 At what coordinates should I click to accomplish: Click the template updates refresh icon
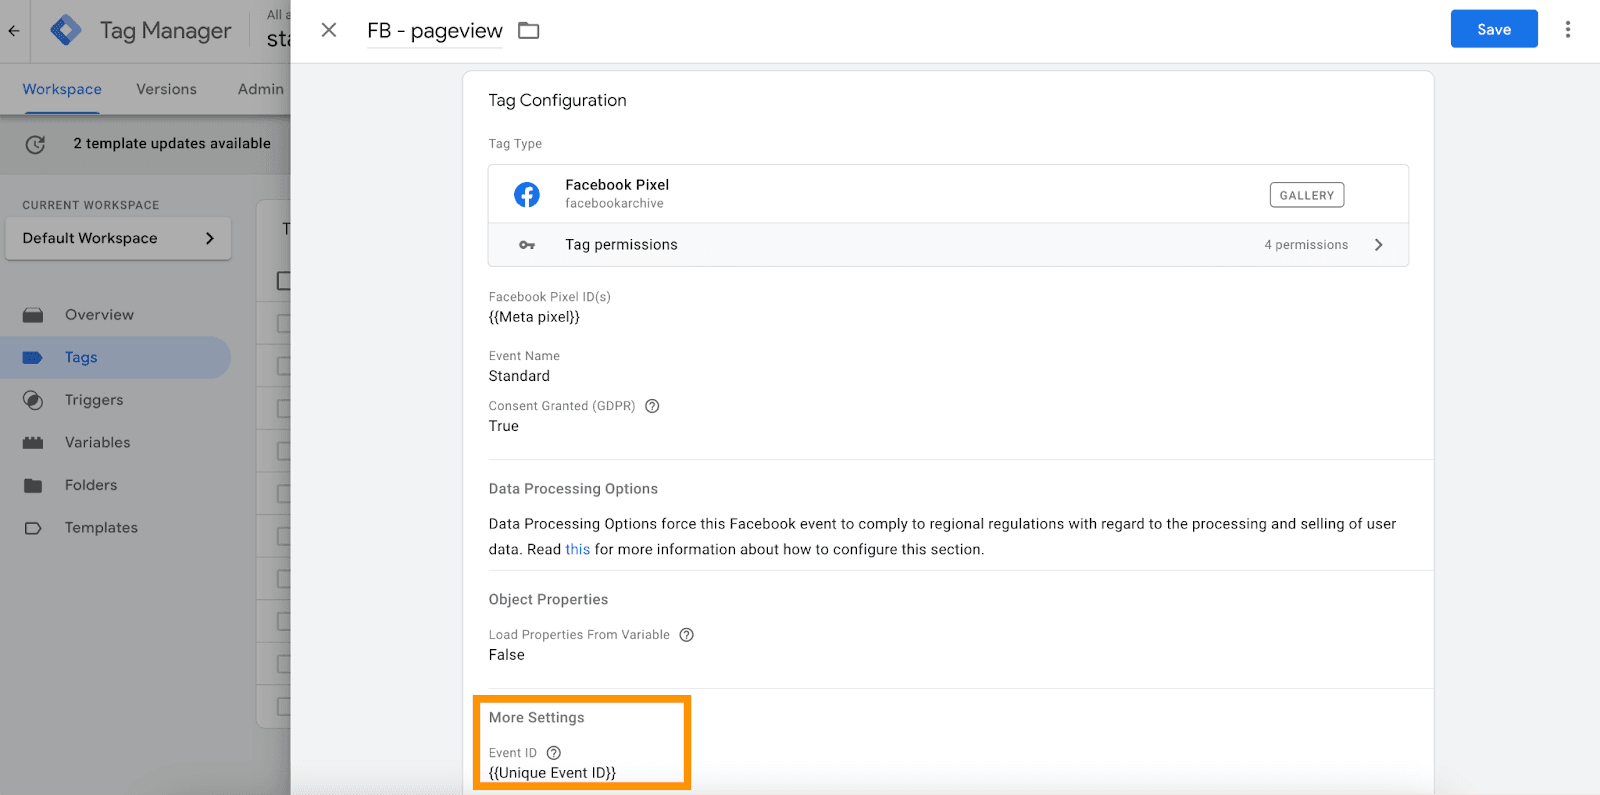point(35,144)
